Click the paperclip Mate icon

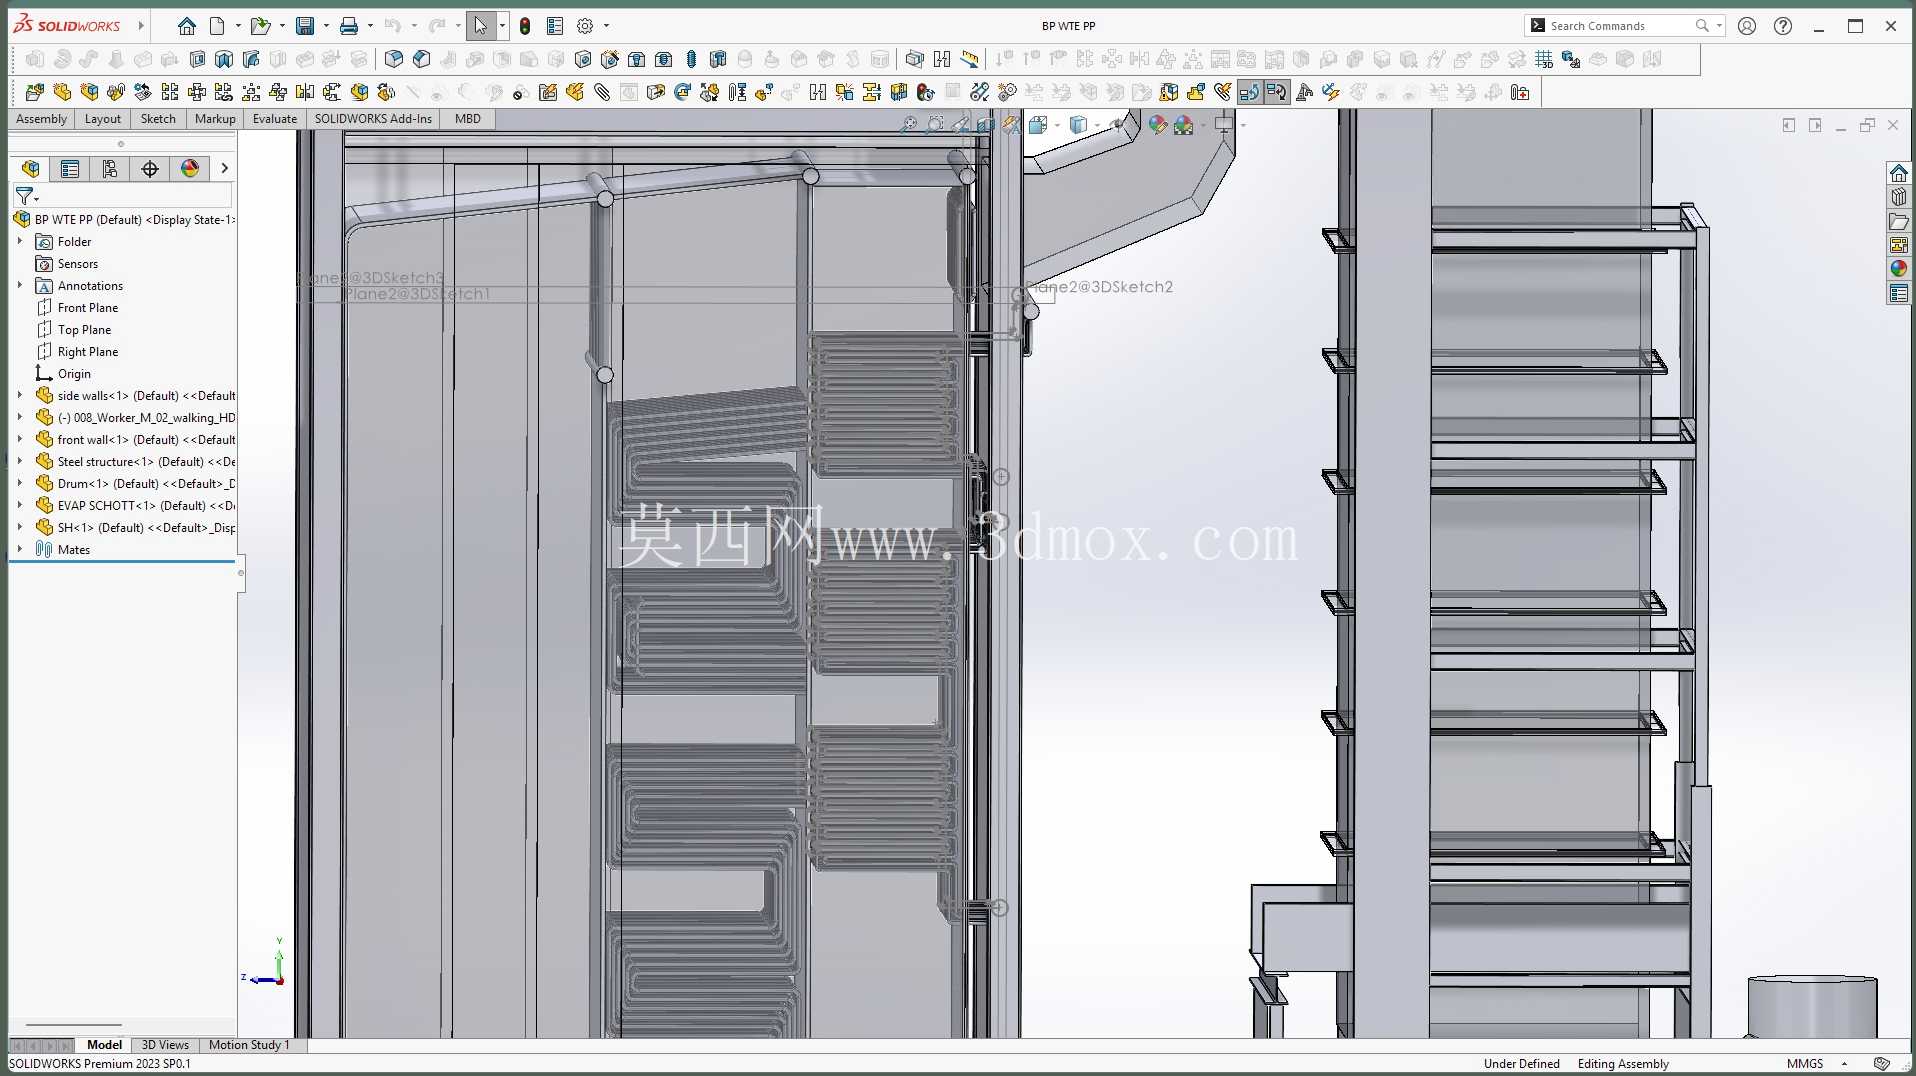pyautogui.click(x=602, y=92)
